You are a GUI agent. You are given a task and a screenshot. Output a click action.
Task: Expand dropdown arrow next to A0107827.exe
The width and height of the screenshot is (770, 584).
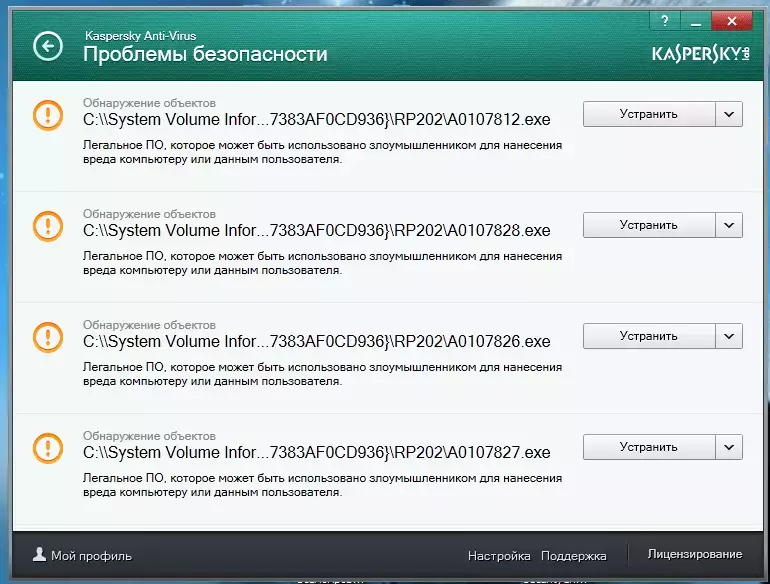tap(729, 447)
